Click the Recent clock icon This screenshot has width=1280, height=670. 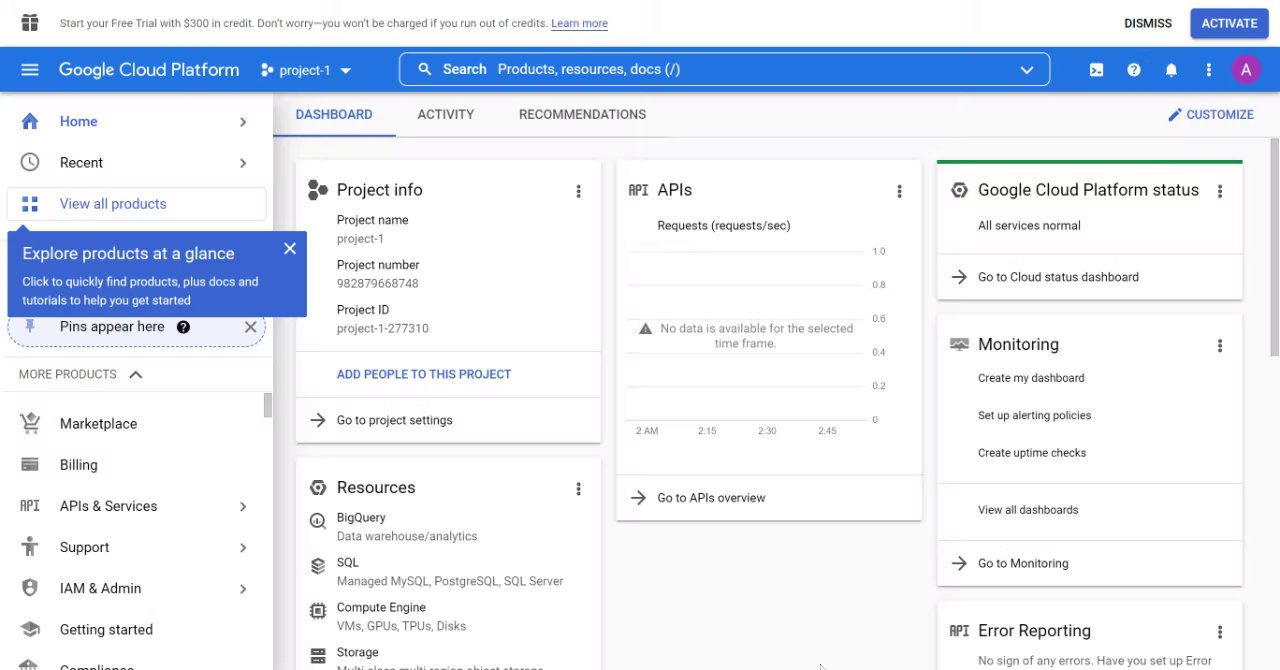tap(30, 162)
